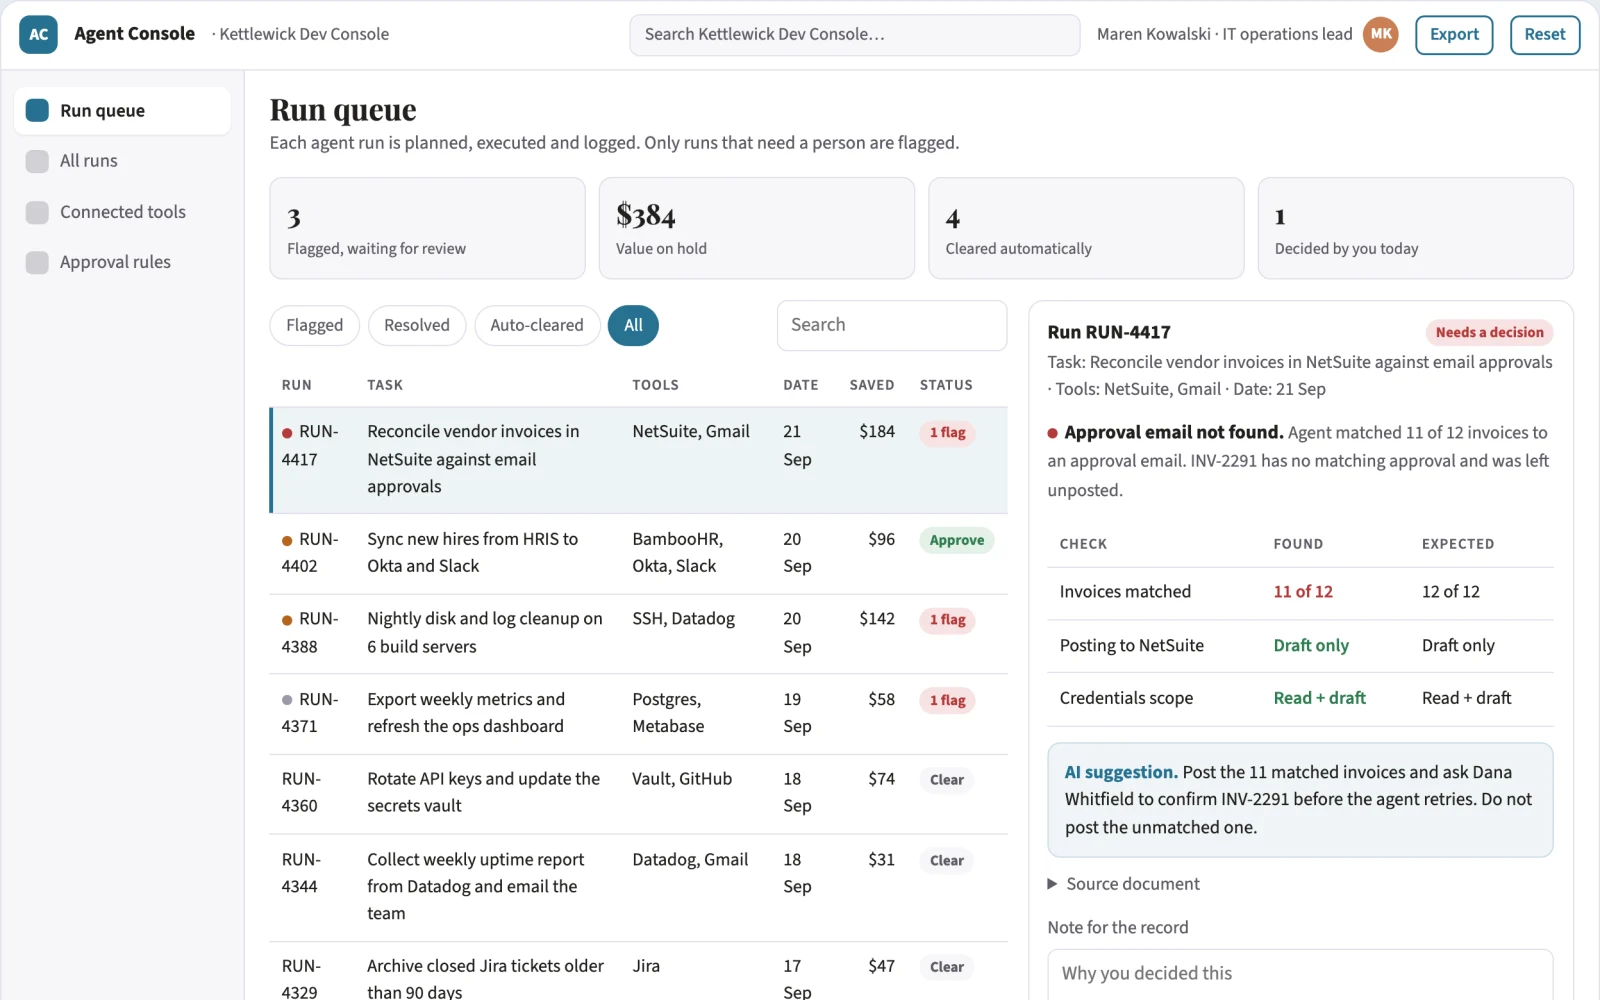Click the Flagged, waiting for review card

tap(427, 228)
